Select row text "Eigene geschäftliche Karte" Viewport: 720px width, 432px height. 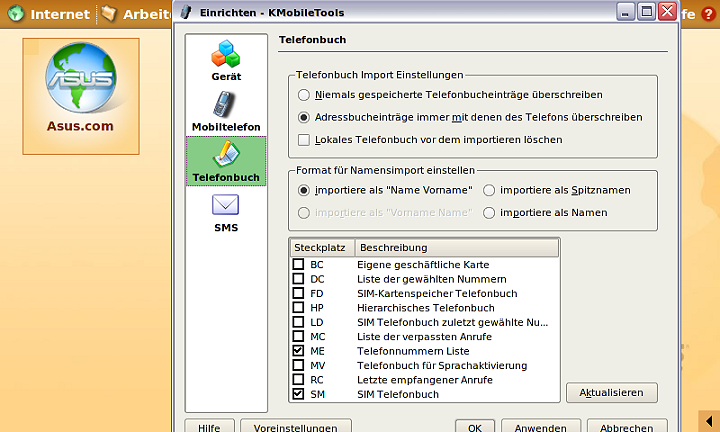tap(423, 265)
